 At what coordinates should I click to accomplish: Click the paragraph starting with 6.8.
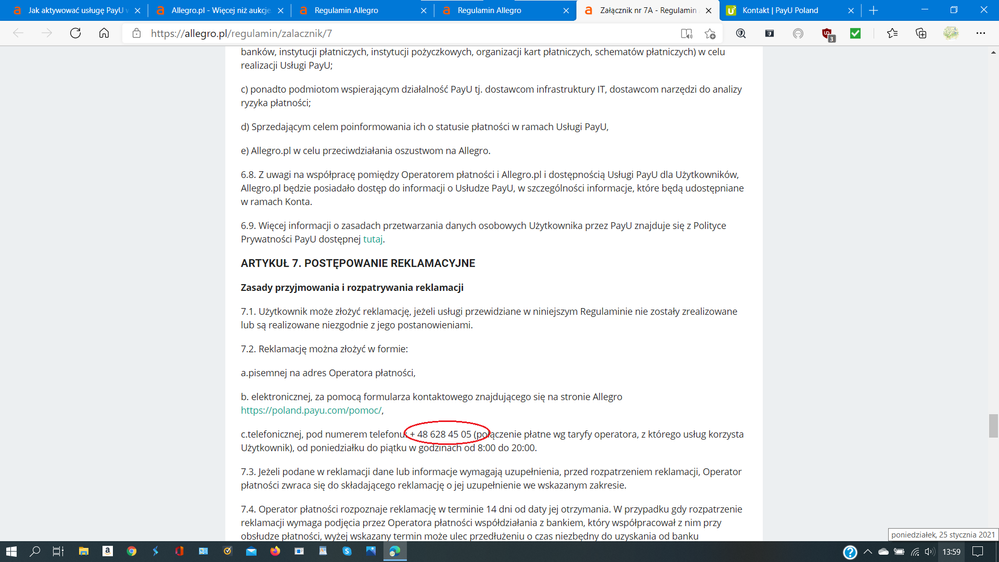pyautogui.click(x=492, y=188)
